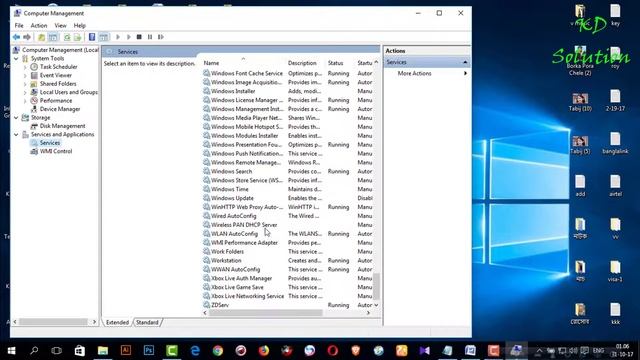The width and height of the screenshot is (640, 360).
Task: Open the Help menu
Action: coord(80,25)
